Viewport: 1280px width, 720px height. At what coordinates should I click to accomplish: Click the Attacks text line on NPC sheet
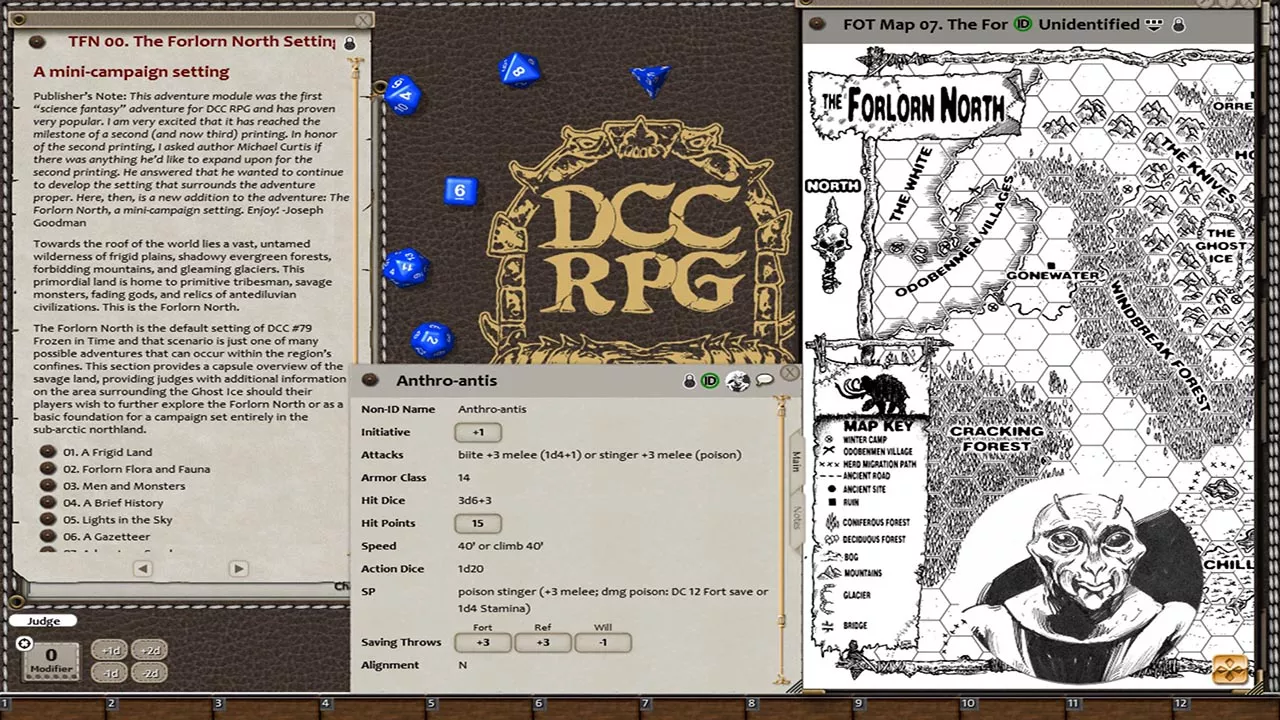[x=600, y=455]
